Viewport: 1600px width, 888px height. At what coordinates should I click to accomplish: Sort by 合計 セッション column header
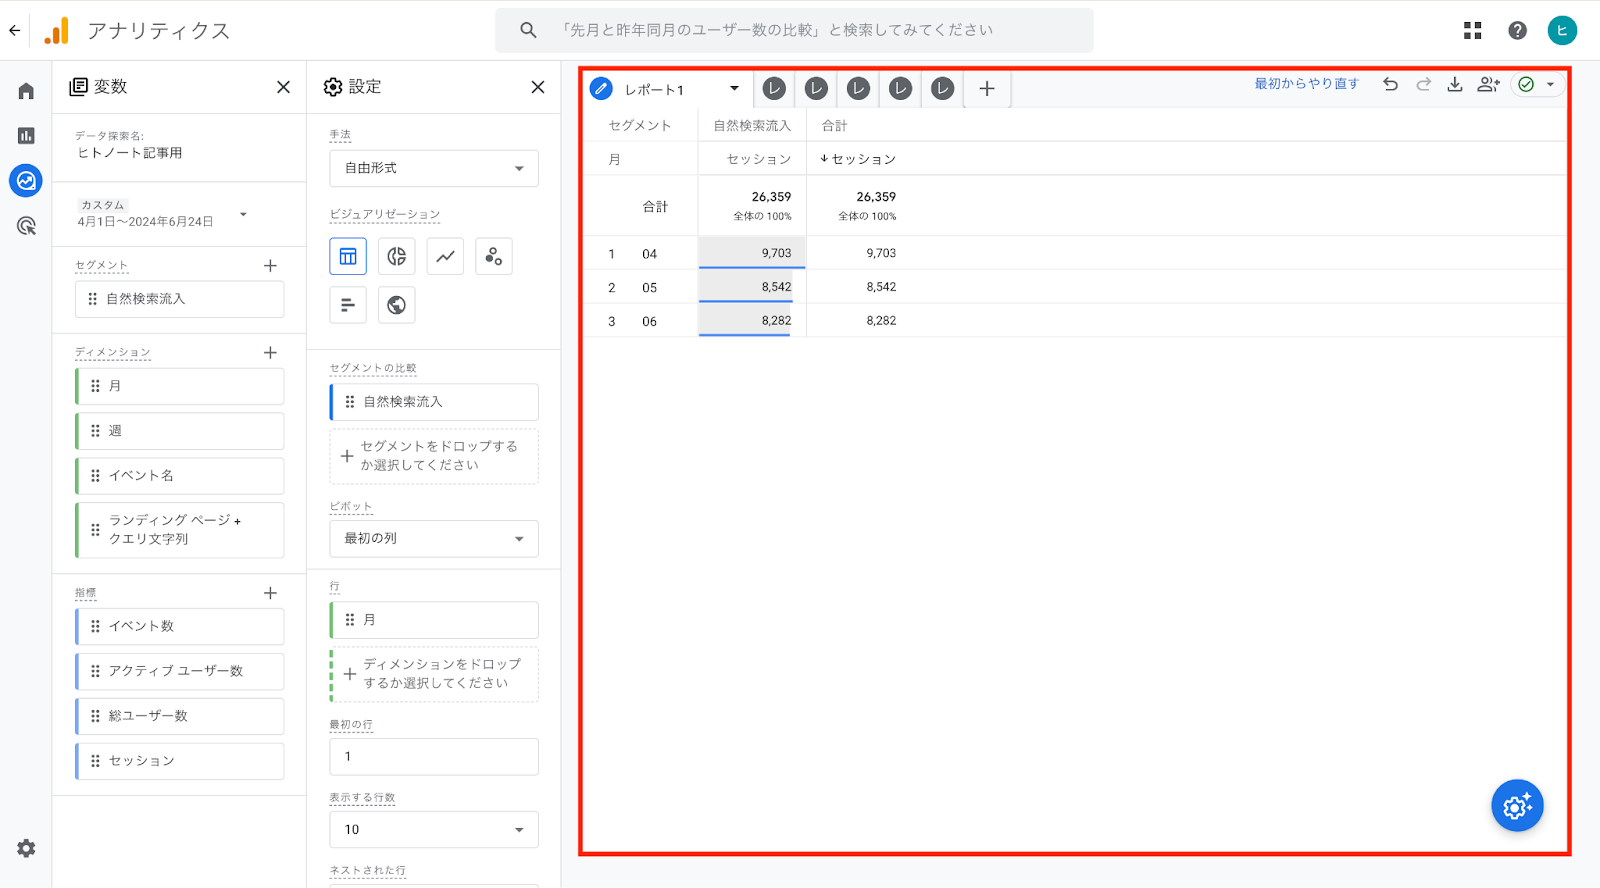pyautogui.click(x=858, y=159)
